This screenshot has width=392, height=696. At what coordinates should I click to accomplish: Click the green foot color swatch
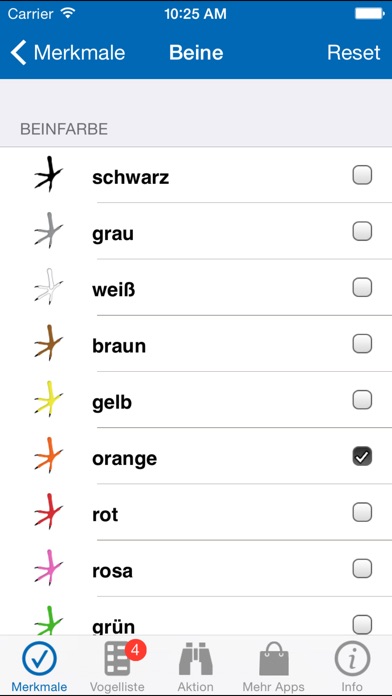[48, 621]
